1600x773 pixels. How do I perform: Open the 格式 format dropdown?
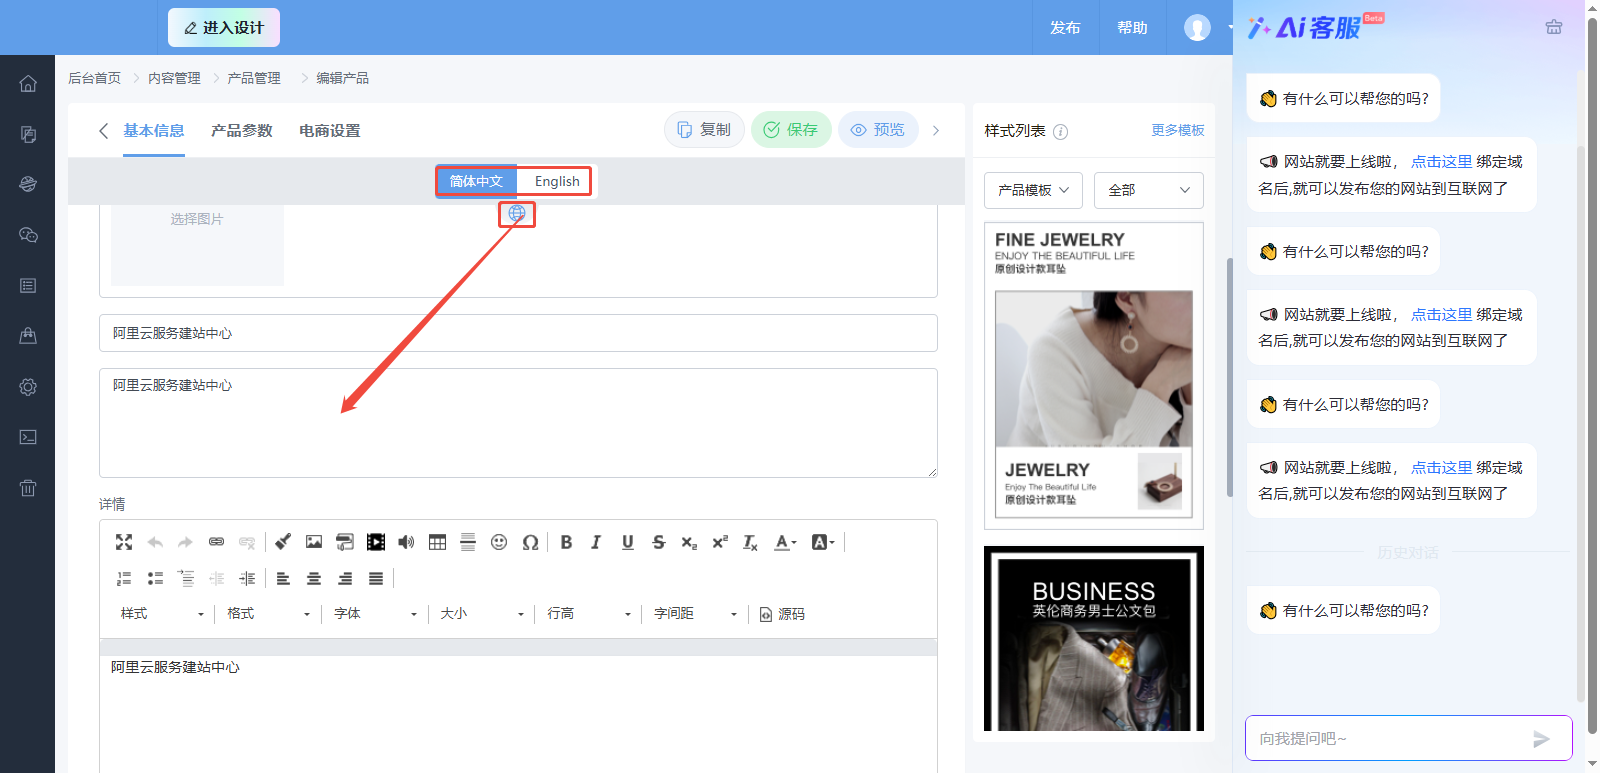[269, 614]
